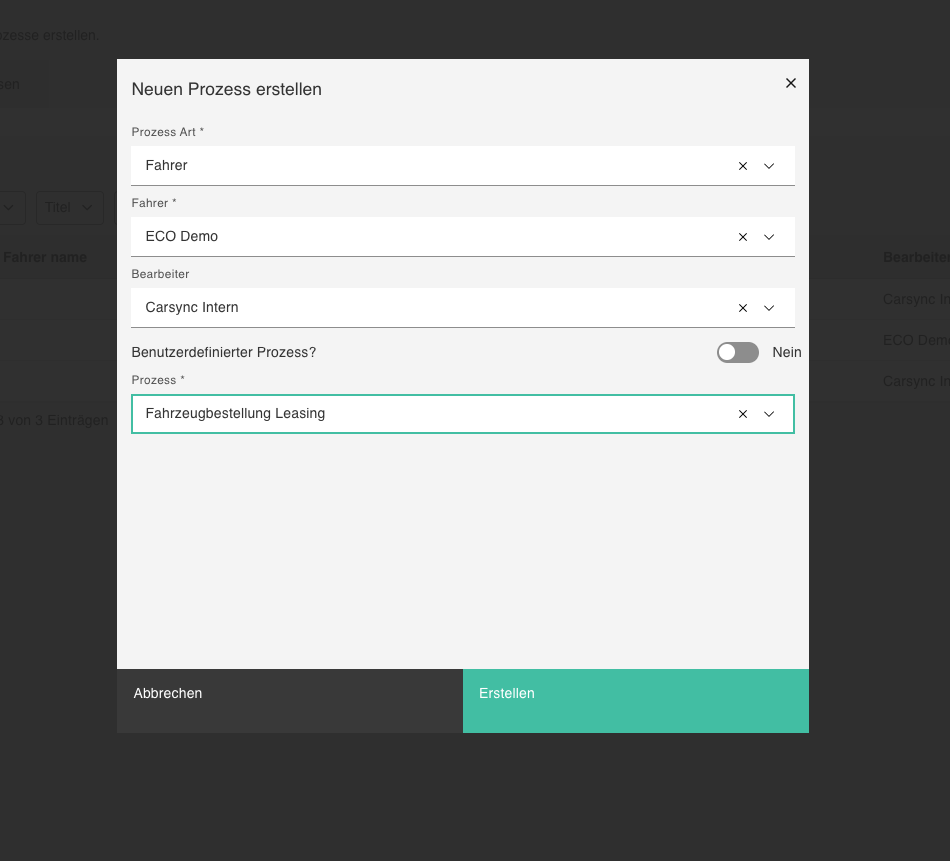Clear the Prozess Art field value Fahrer
This screenshot has height=861, width=950.
[x=743, y=166]
